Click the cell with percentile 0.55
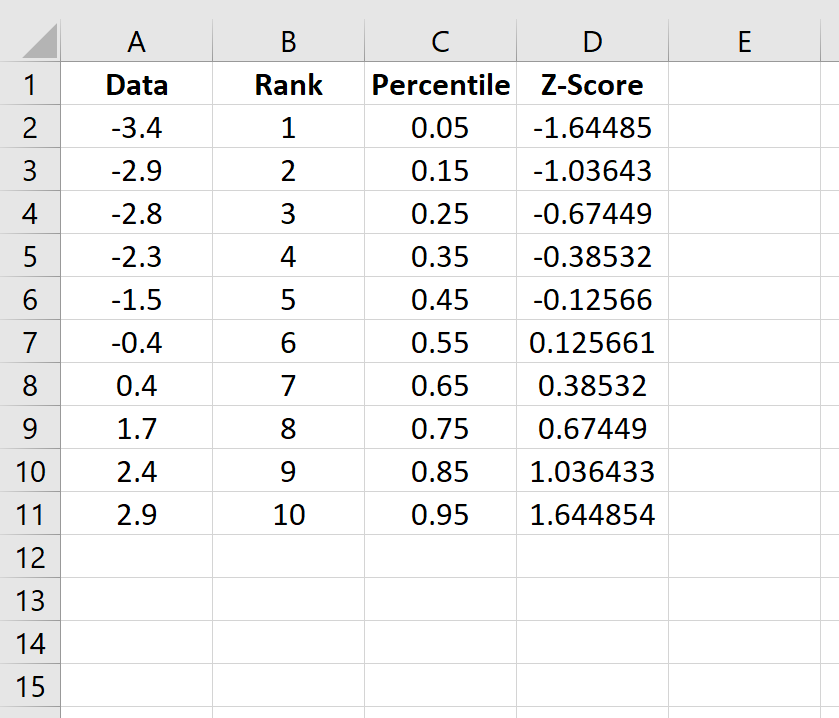Screen dimensions: 839x718 pyautogui.click(x=440, y=342)
